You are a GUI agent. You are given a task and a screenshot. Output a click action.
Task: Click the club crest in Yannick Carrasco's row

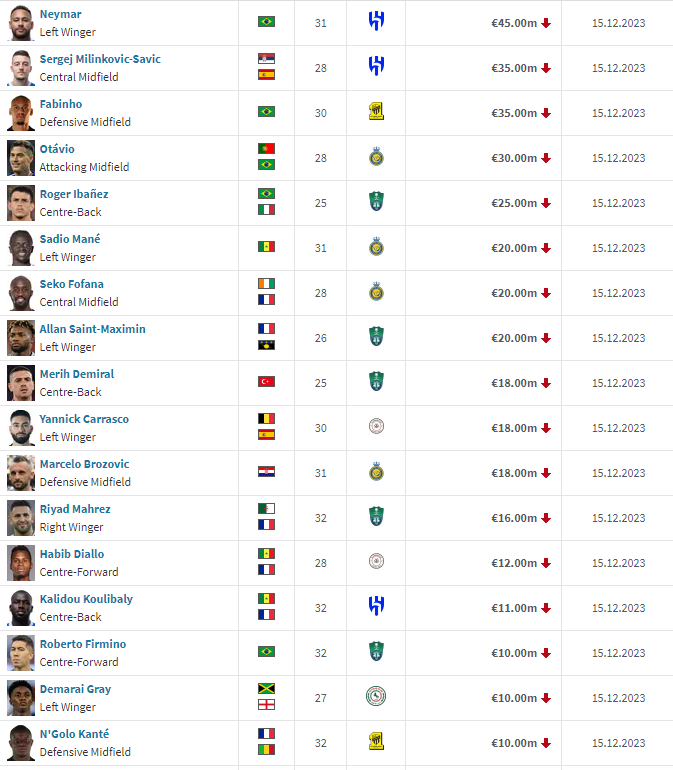tap(376, 427)
